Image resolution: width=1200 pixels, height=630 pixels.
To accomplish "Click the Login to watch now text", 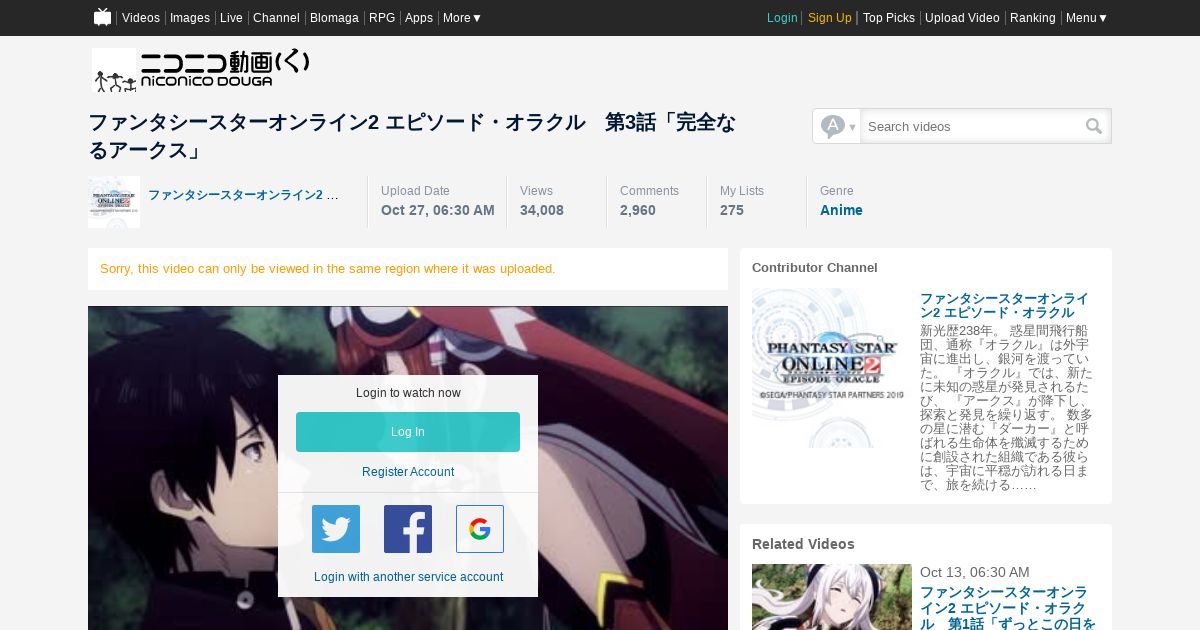I will (408, 393).
